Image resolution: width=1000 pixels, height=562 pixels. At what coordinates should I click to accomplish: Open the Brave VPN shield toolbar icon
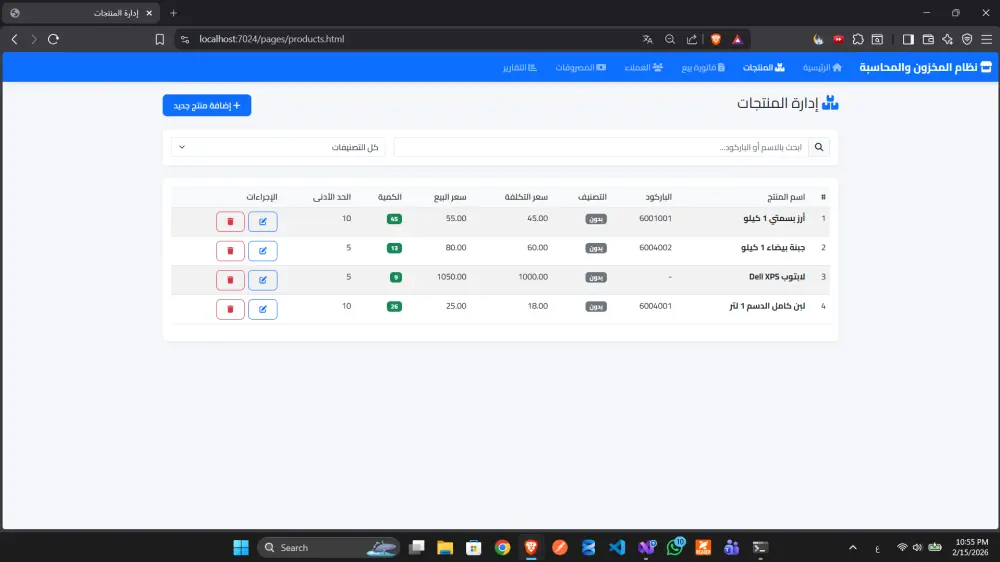(x=967, y=39)
